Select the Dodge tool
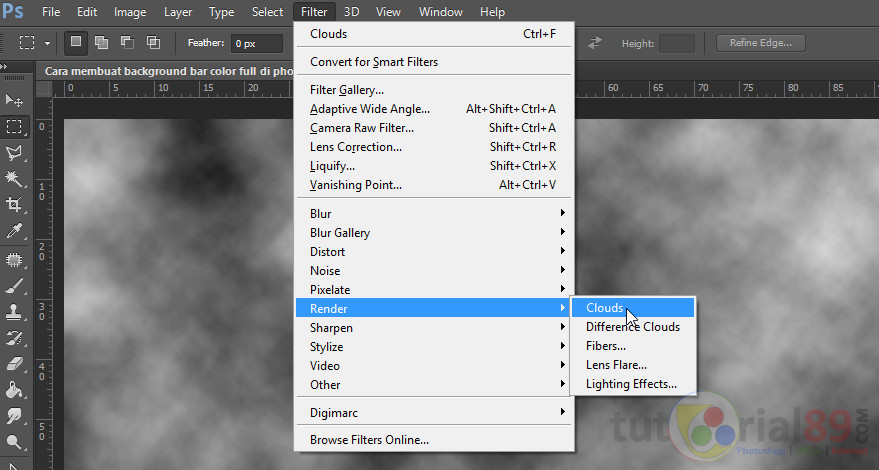Viewport: 879px width, 470px height. [x=14, y=442]
